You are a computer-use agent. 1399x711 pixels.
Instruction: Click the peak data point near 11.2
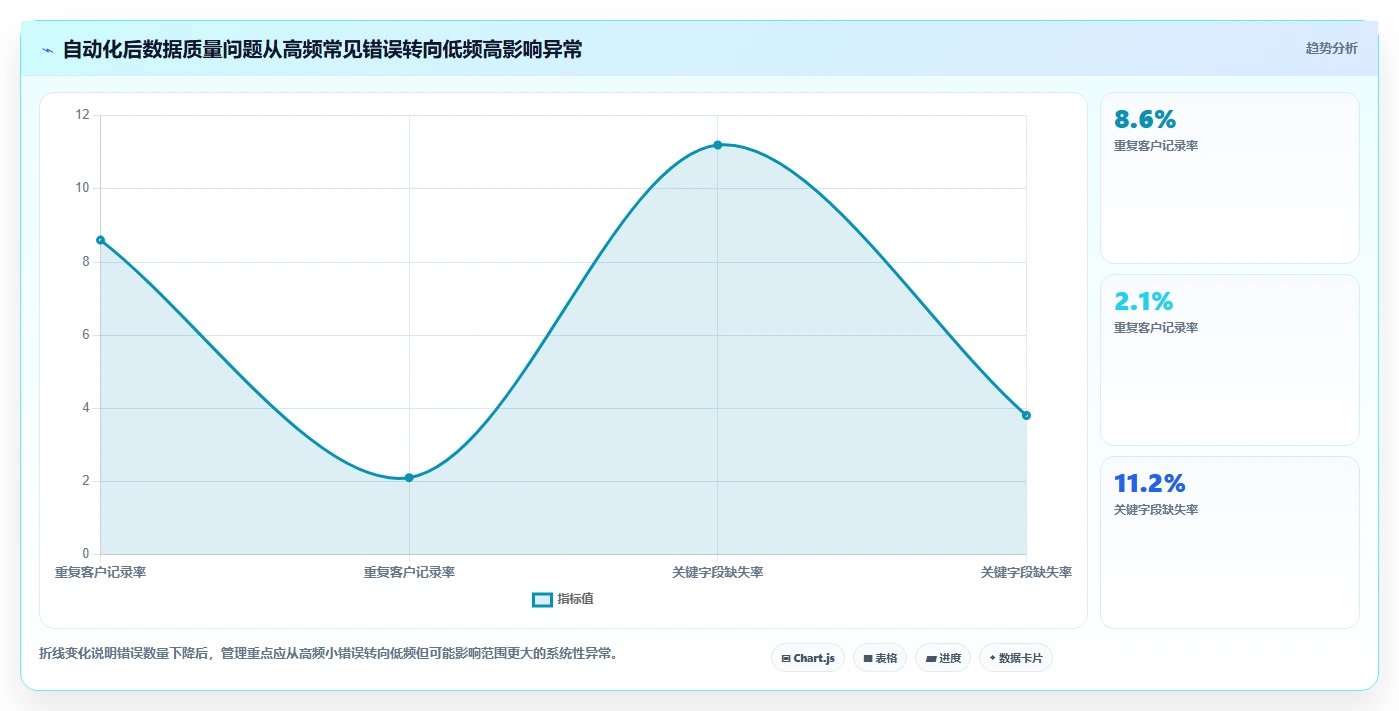point(718,145)
